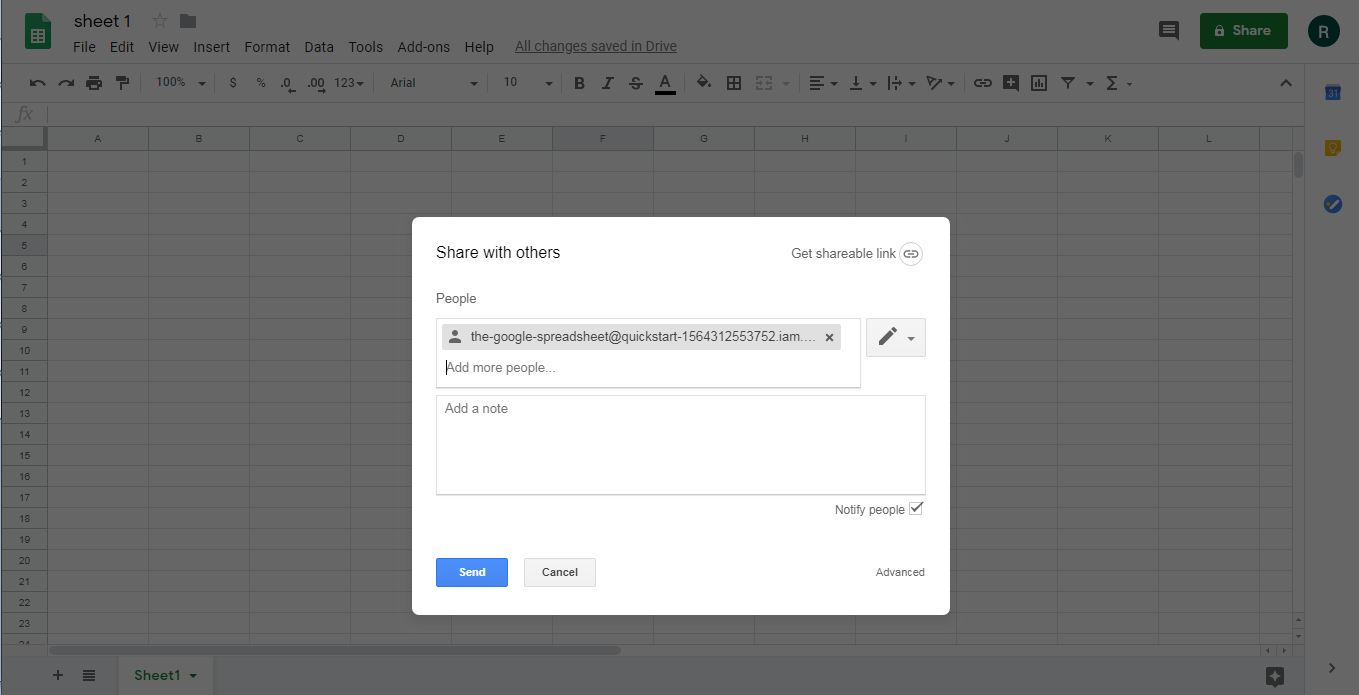The height and width of the screenshot is (695, 1359).
Task: Decrease decimal places icon
Action: point(288,83)
